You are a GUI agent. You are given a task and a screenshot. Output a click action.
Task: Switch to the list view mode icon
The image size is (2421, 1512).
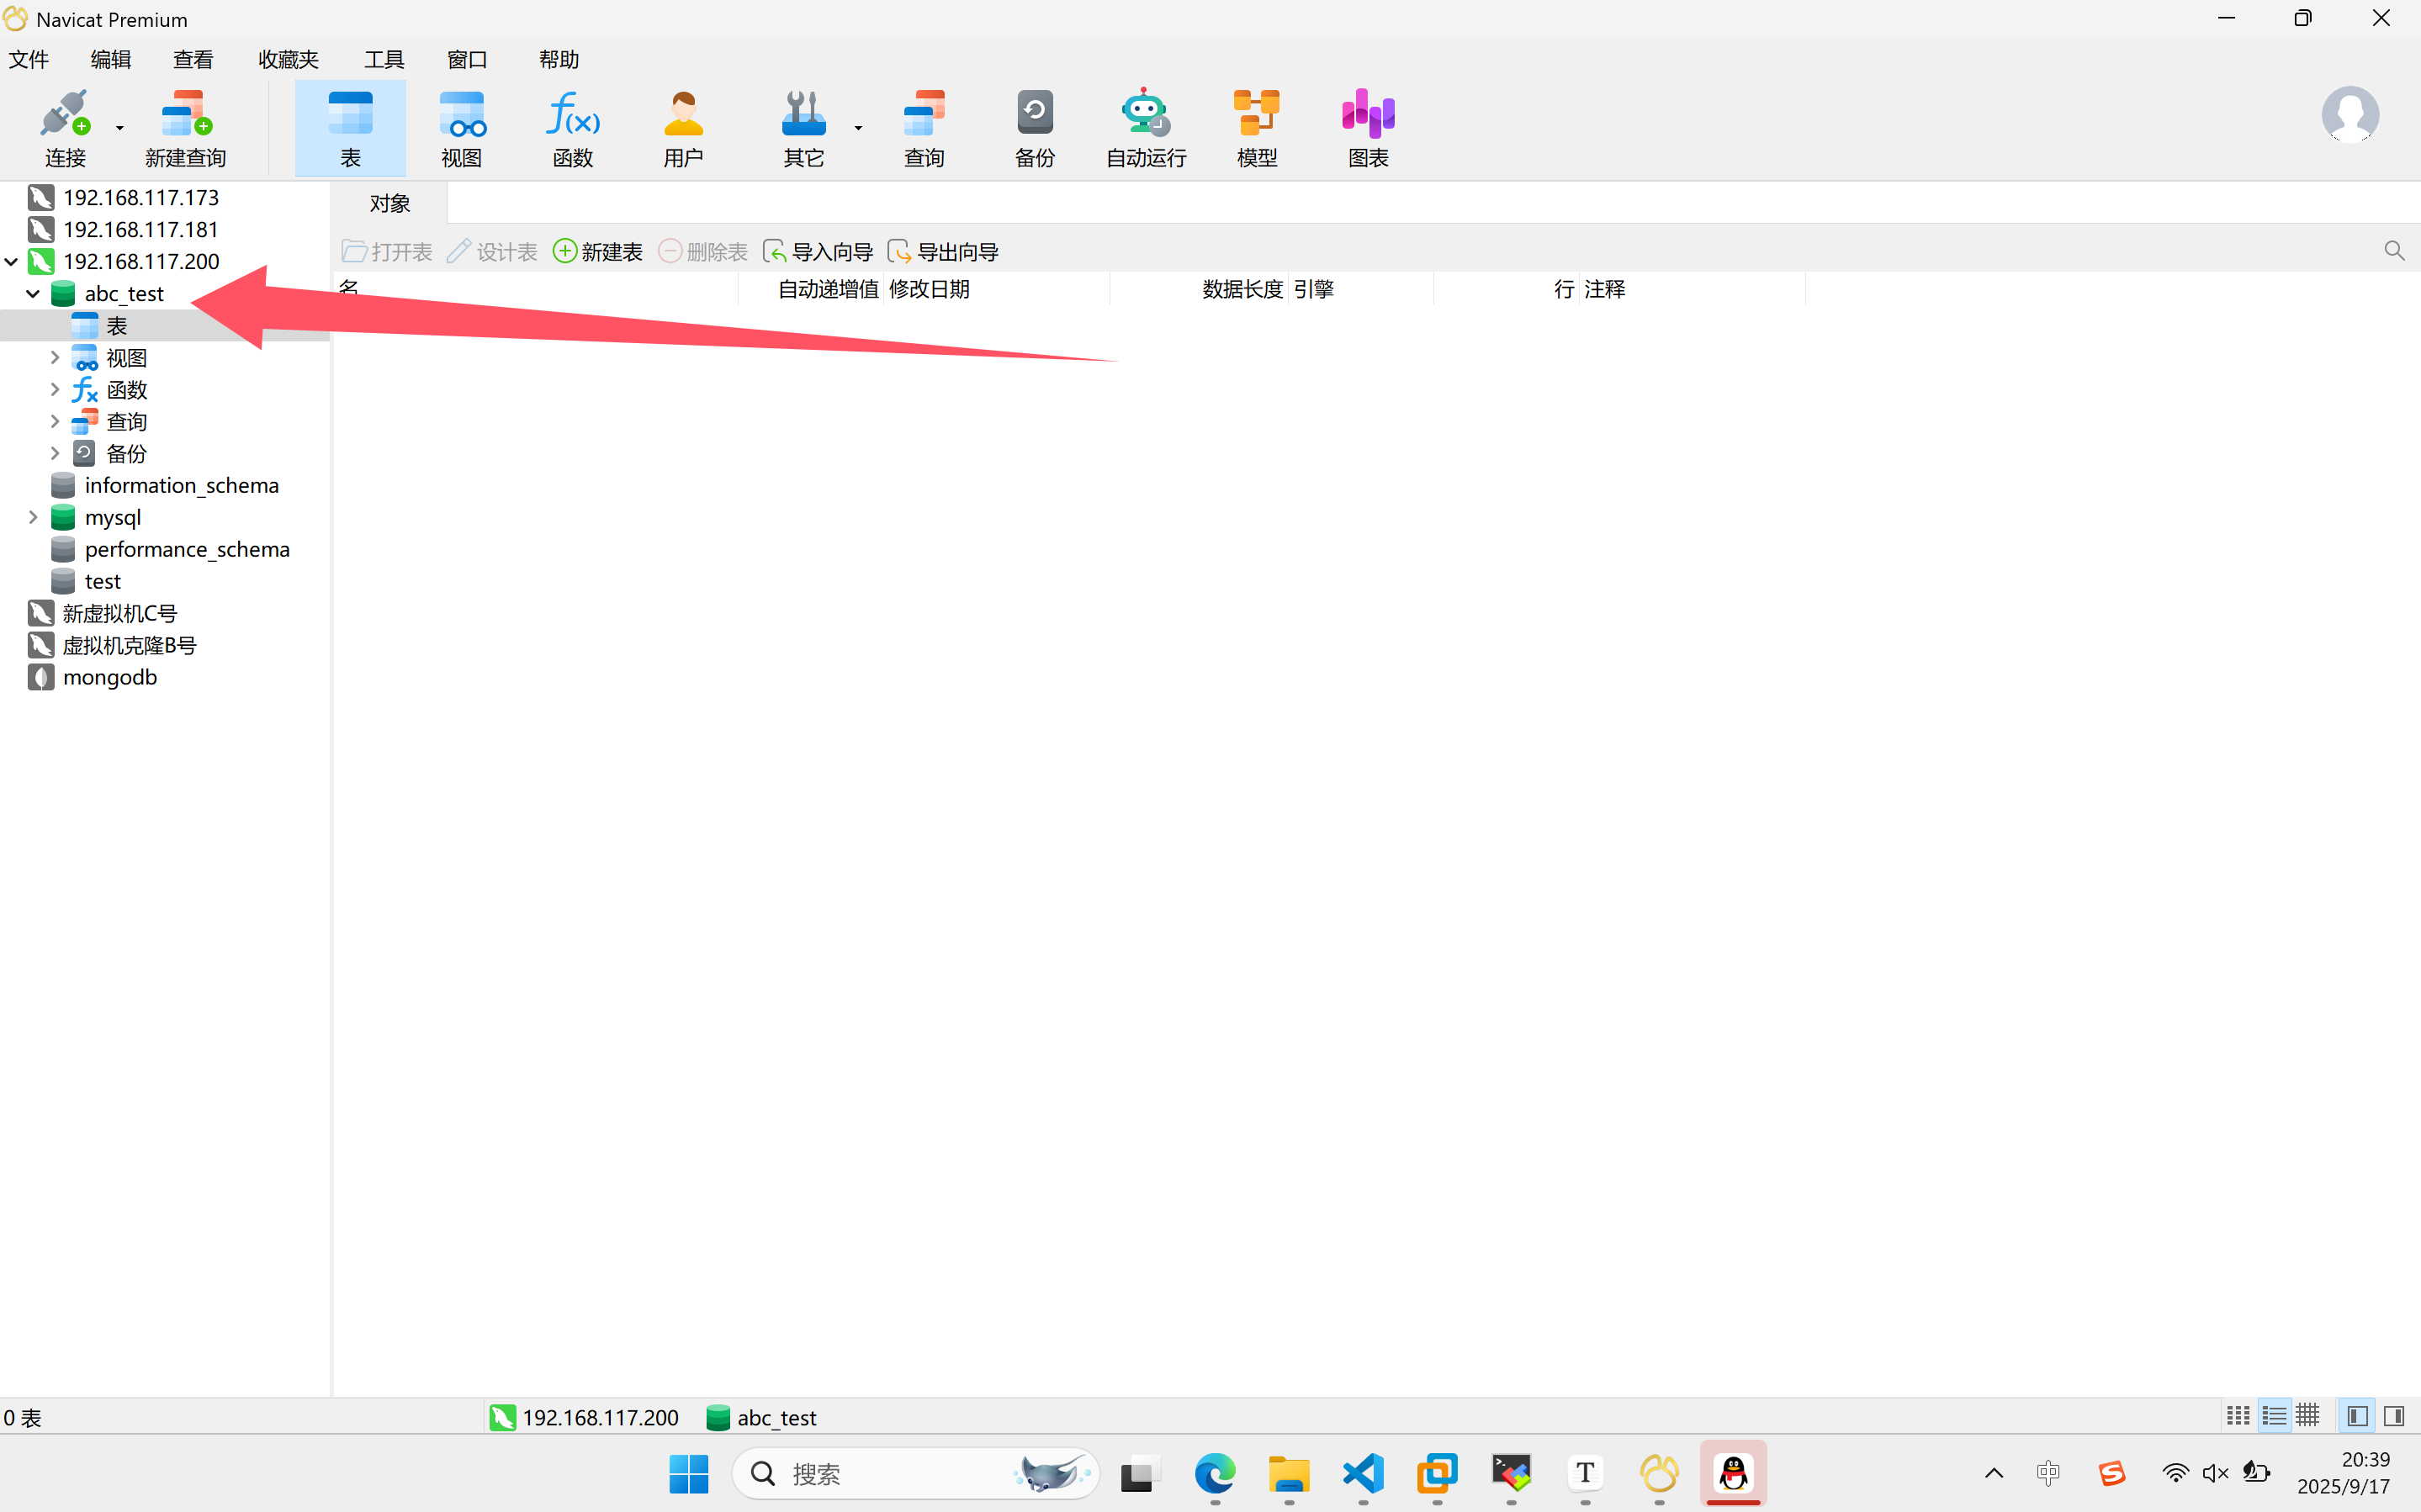pos(2273,1416)
